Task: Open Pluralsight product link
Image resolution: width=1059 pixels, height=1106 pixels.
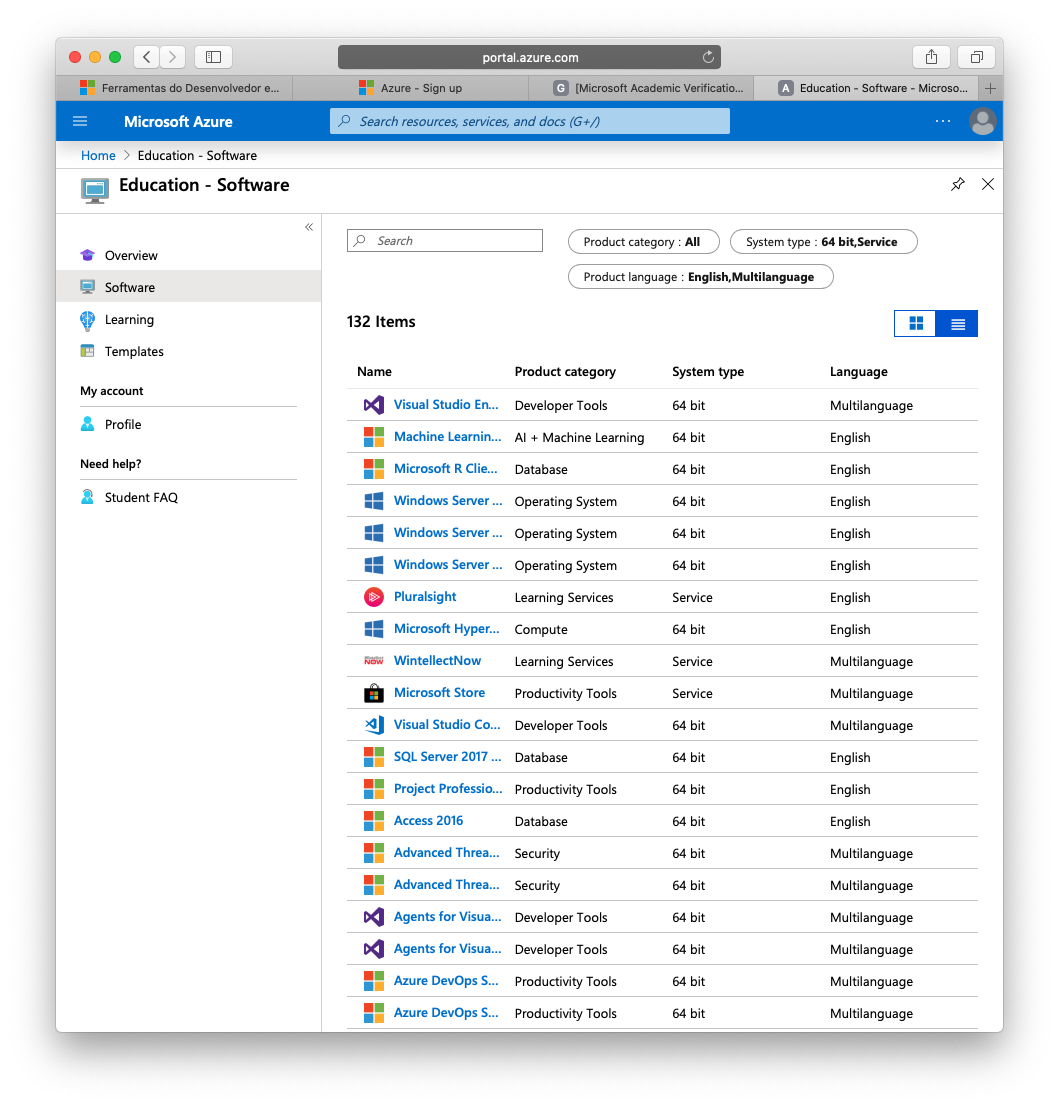Action: [425, 597]
